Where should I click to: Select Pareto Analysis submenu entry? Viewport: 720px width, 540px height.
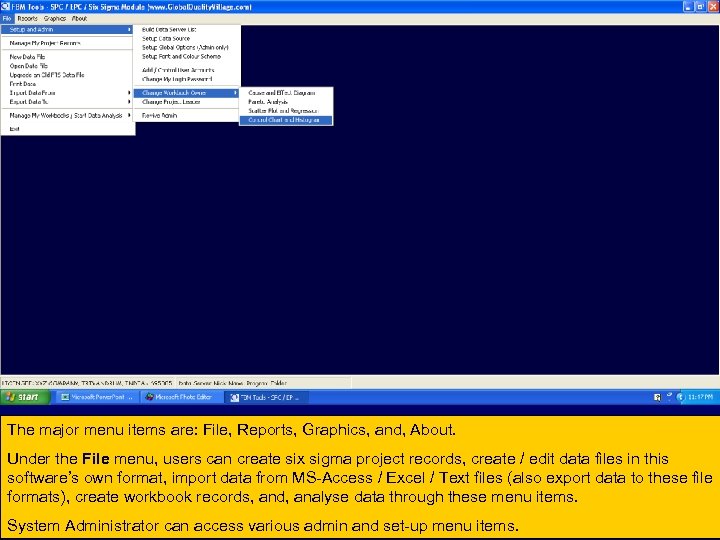[x=286, y=102]
